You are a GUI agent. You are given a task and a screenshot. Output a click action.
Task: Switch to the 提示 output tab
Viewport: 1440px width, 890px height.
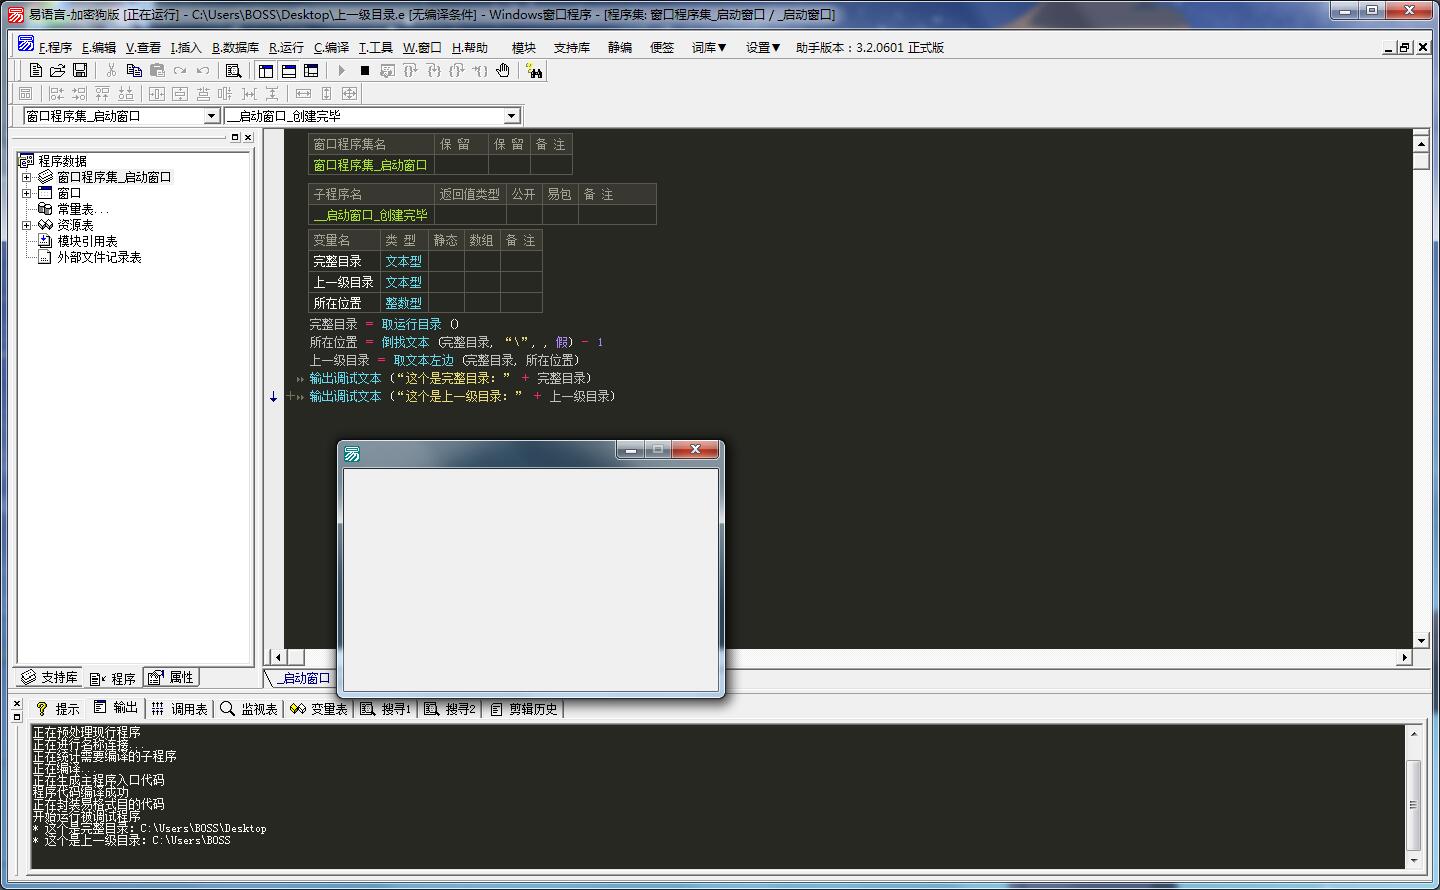pos(57,708)
